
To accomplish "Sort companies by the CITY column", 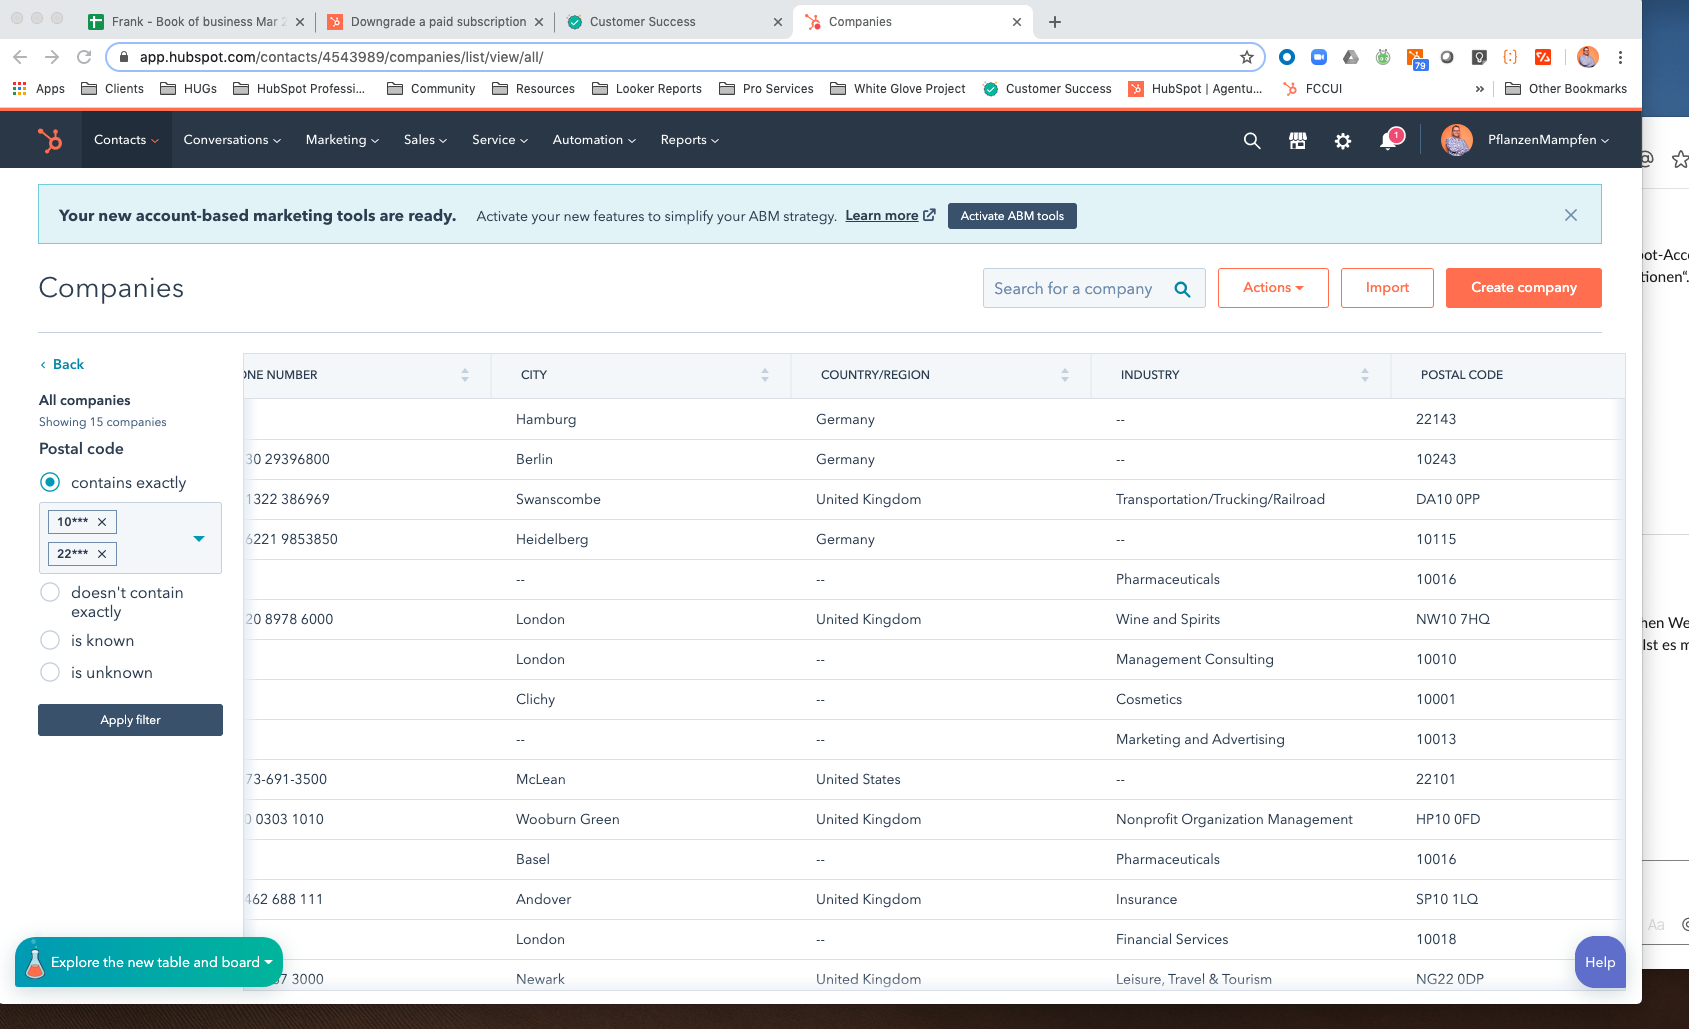I will point(765,375).
